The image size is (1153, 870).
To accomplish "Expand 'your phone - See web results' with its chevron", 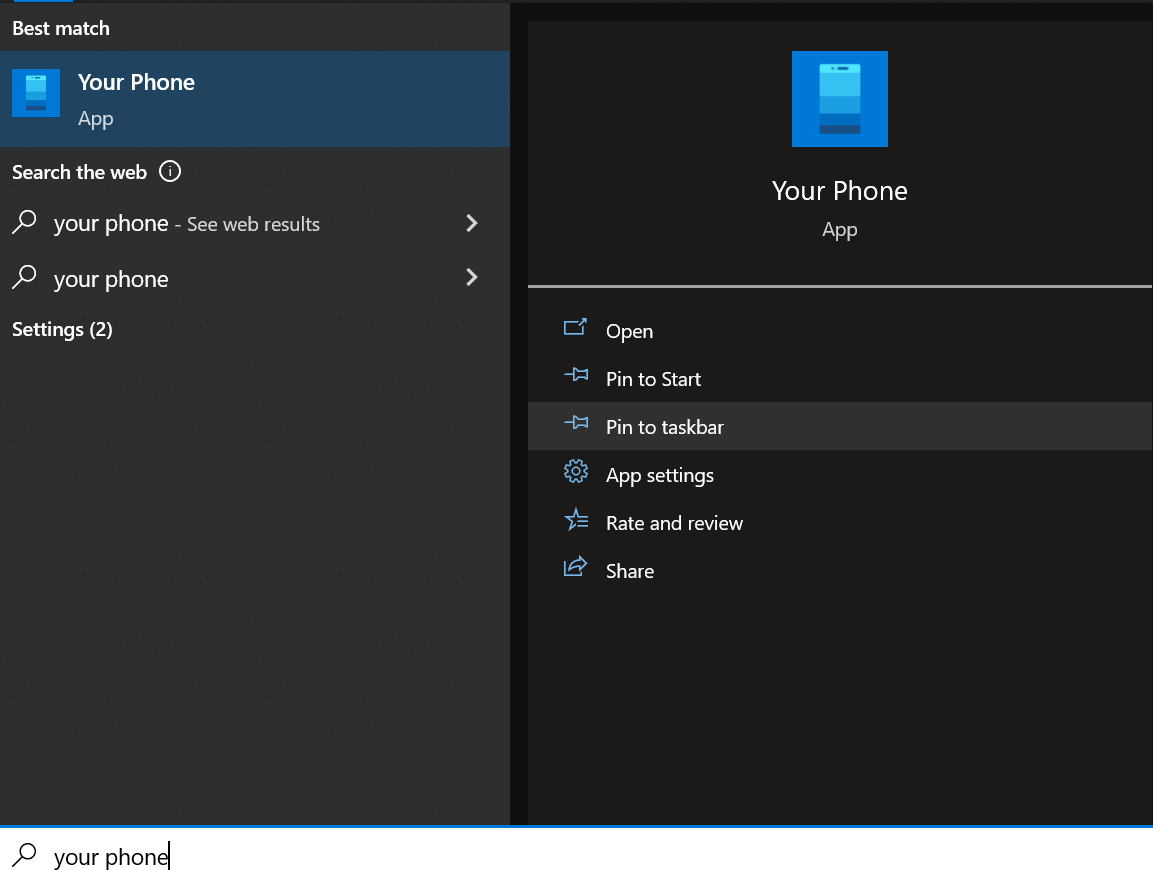I will click(471, 223).
